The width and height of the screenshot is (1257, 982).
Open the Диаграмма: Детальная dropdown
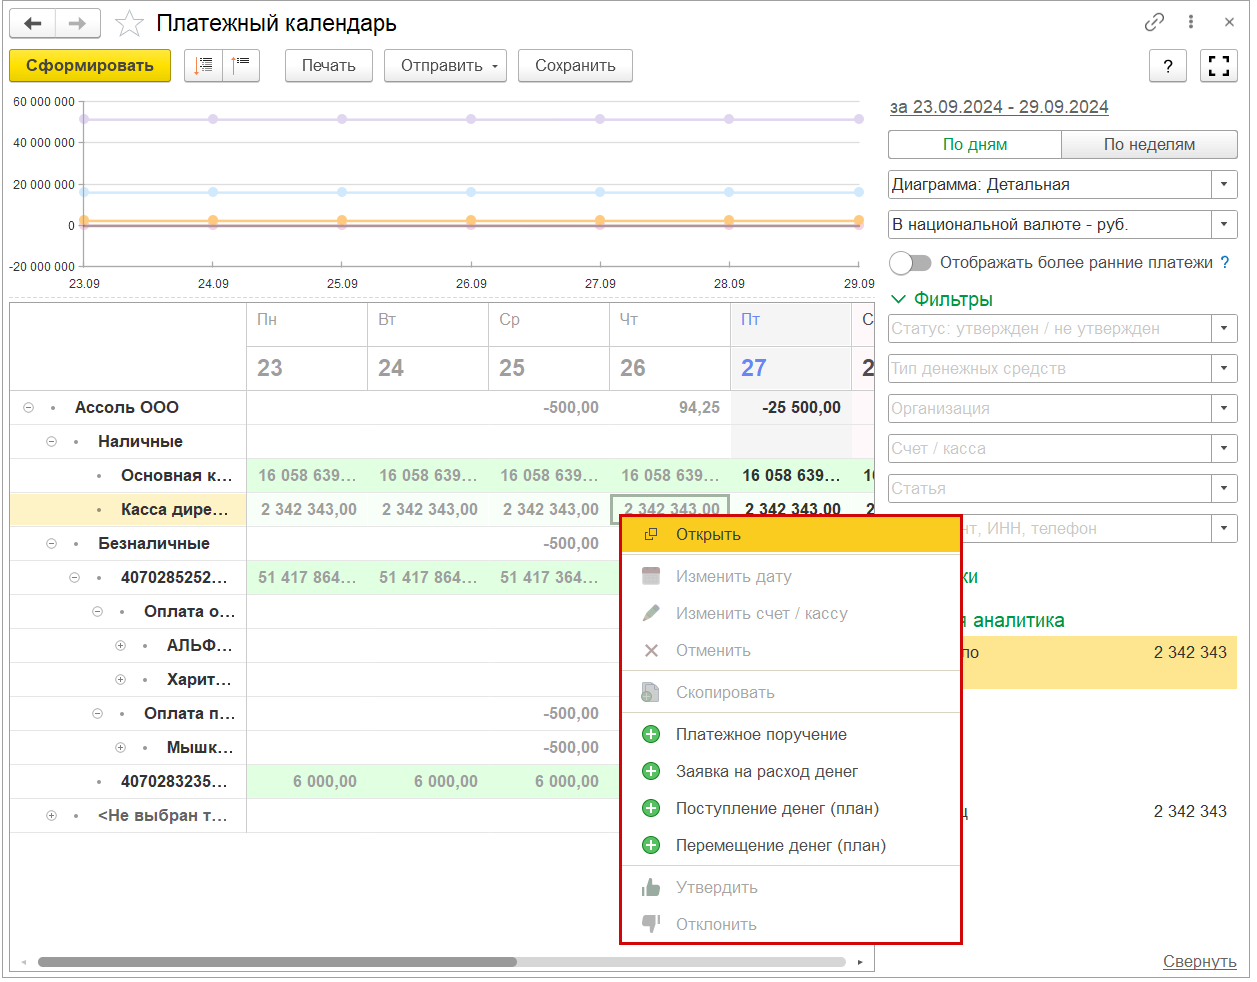pos(1224,184)
